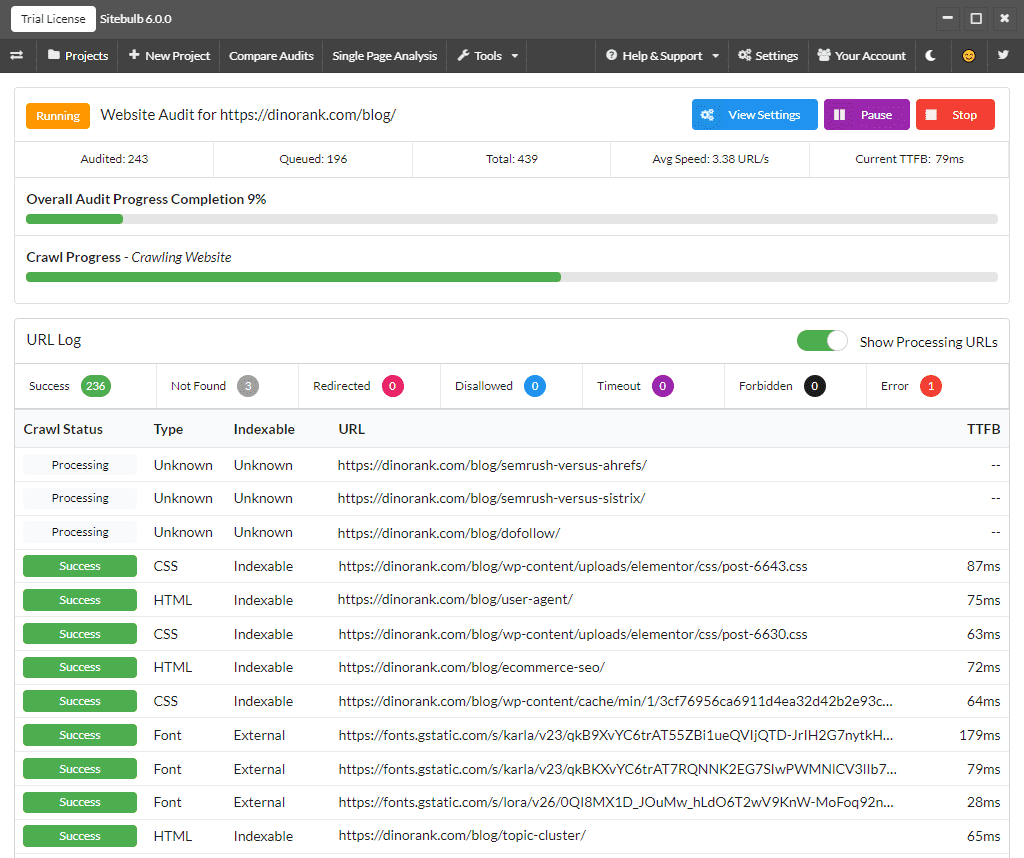1024x858 pixels.
Task: Open the Projects menu item
Action: tap(78, 56)
